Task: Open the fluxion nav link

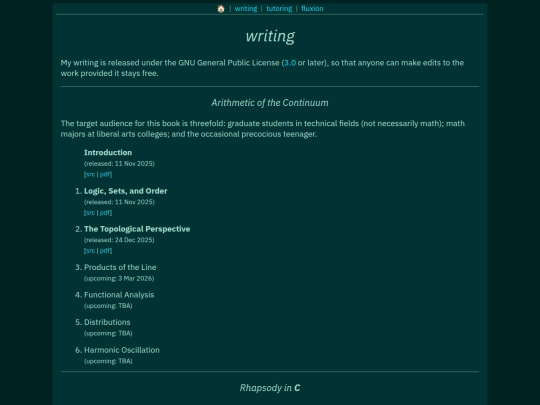Action: click(x=312, y=9)
